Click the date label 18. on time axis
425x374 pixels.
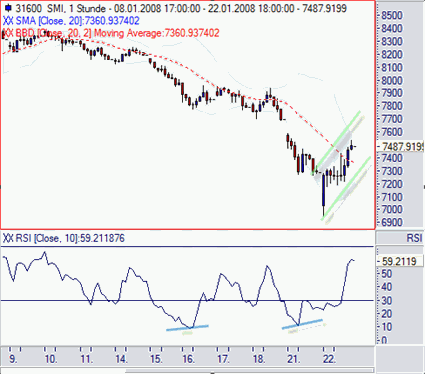tap(259, 359)
